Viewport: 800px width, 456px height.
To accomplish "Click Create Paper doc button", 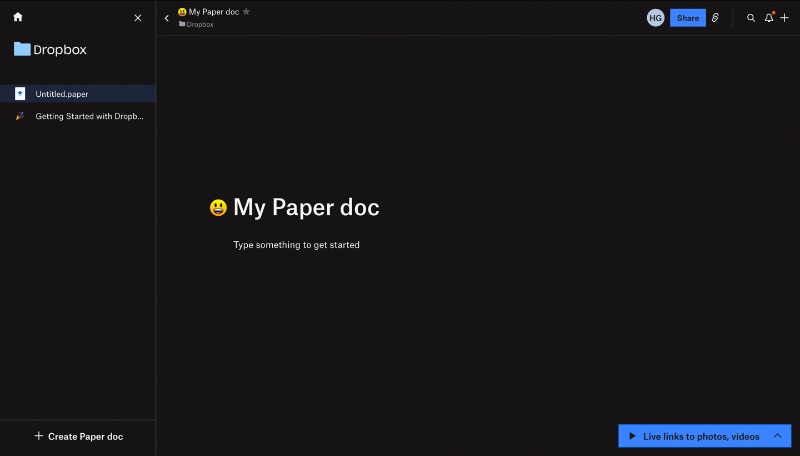I will (78, 437).
